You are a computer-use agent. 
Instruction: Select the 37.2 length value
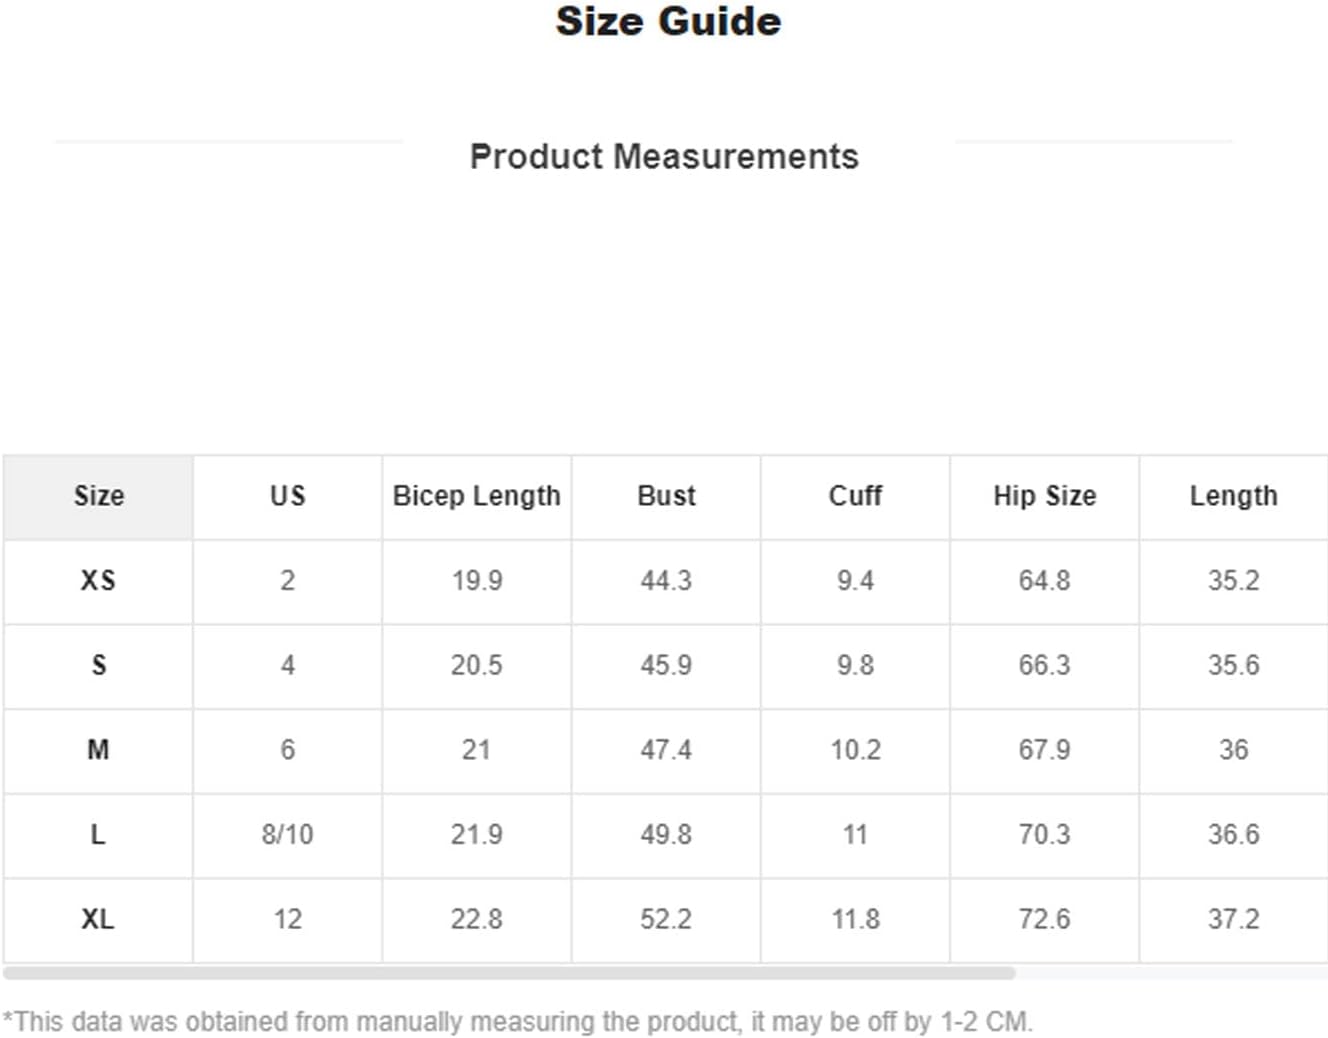tap(1234, 920)
